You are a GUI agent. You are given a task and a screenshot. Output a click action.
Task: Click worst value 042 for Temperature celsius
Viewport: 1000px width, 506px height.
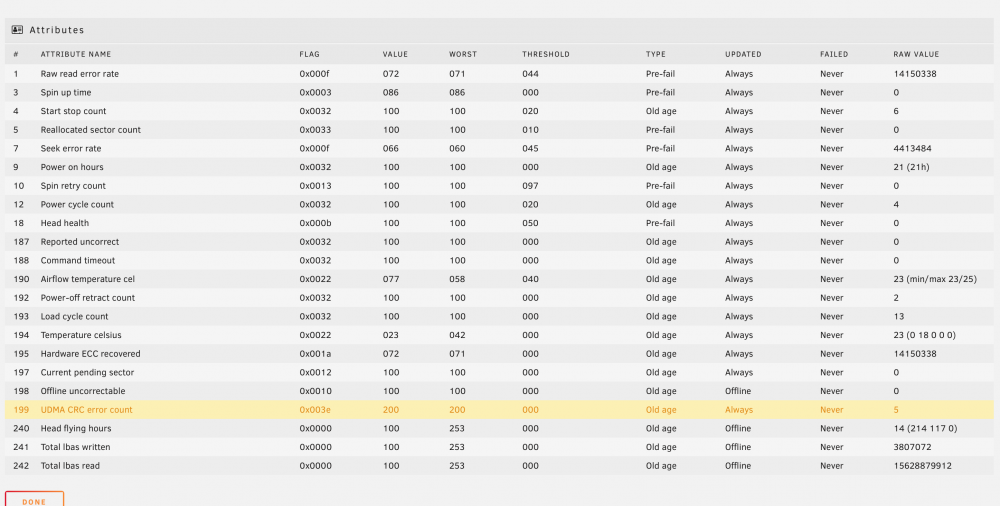click(457, 335)
